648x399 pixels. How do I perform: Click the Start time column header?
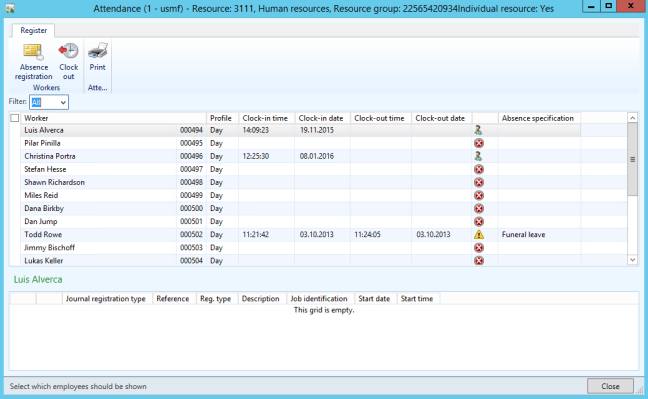pos(418,299)
